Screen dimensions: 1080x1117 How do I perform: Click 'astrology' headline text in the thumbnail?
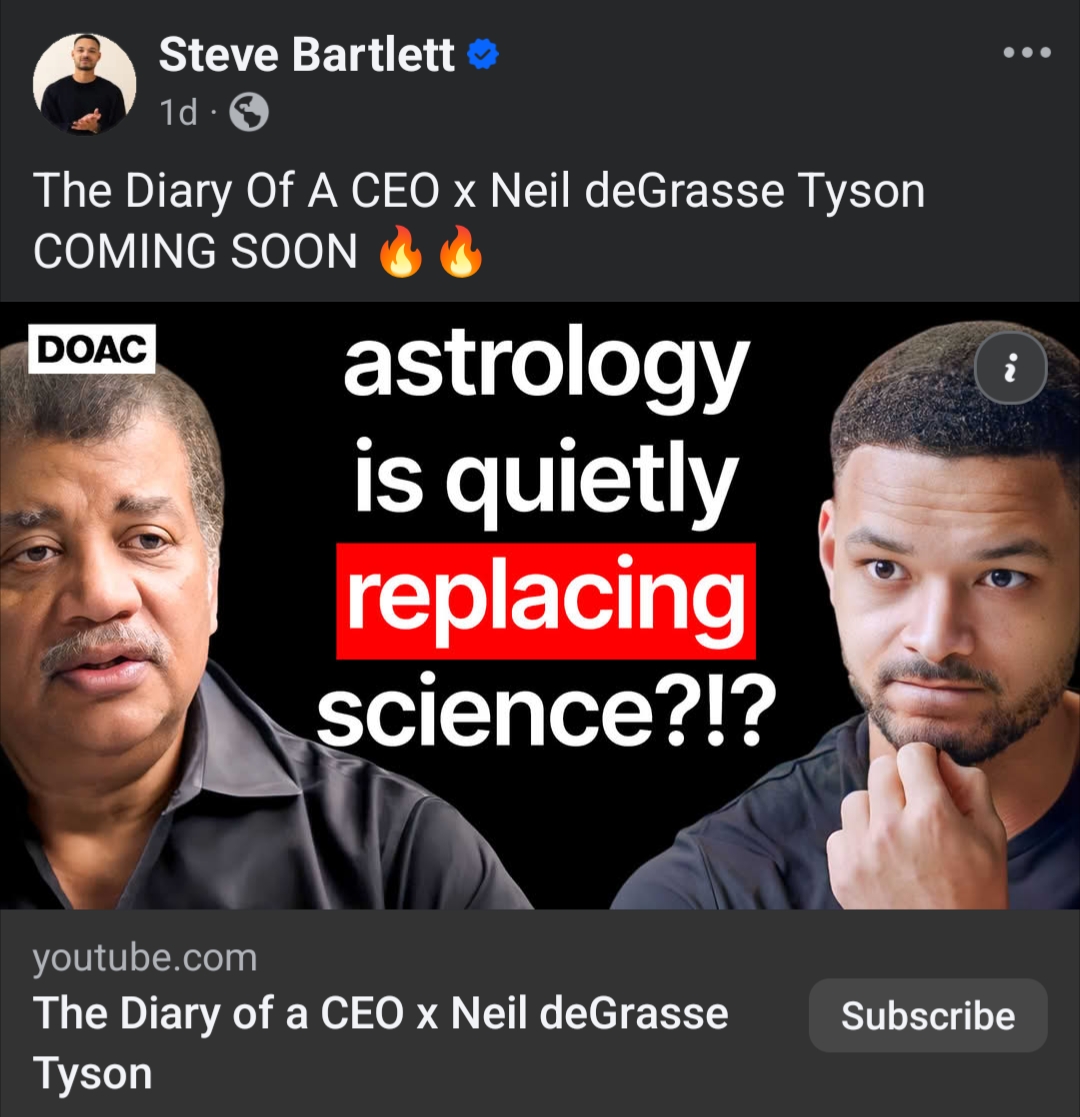click(x=546, y=368)
